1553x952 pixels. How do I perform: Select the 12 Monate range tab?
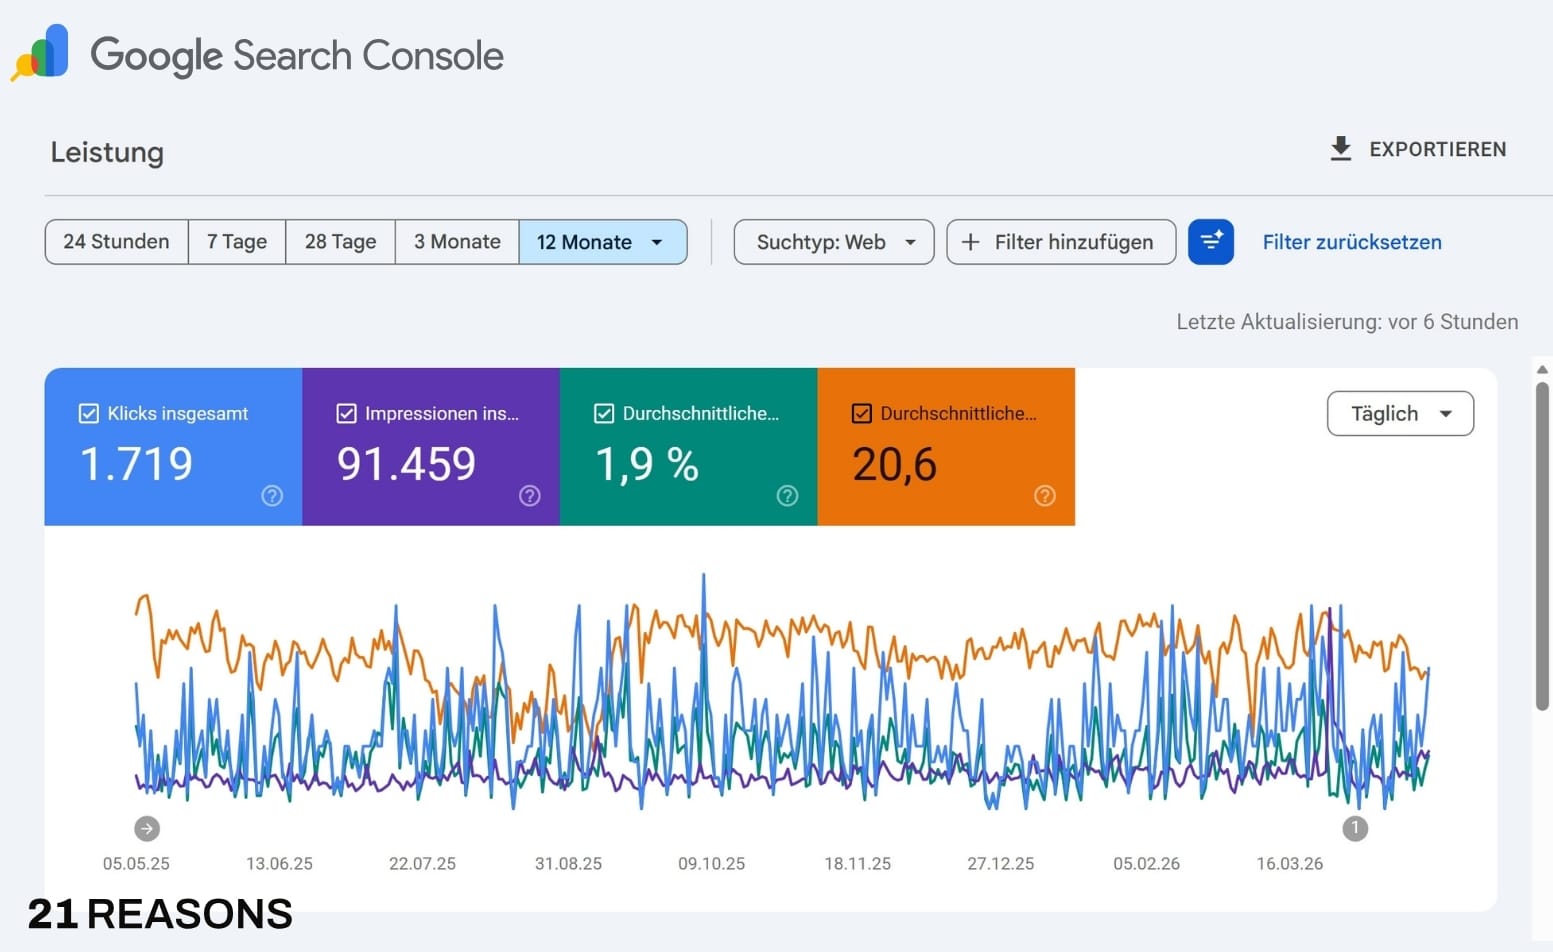603,242
